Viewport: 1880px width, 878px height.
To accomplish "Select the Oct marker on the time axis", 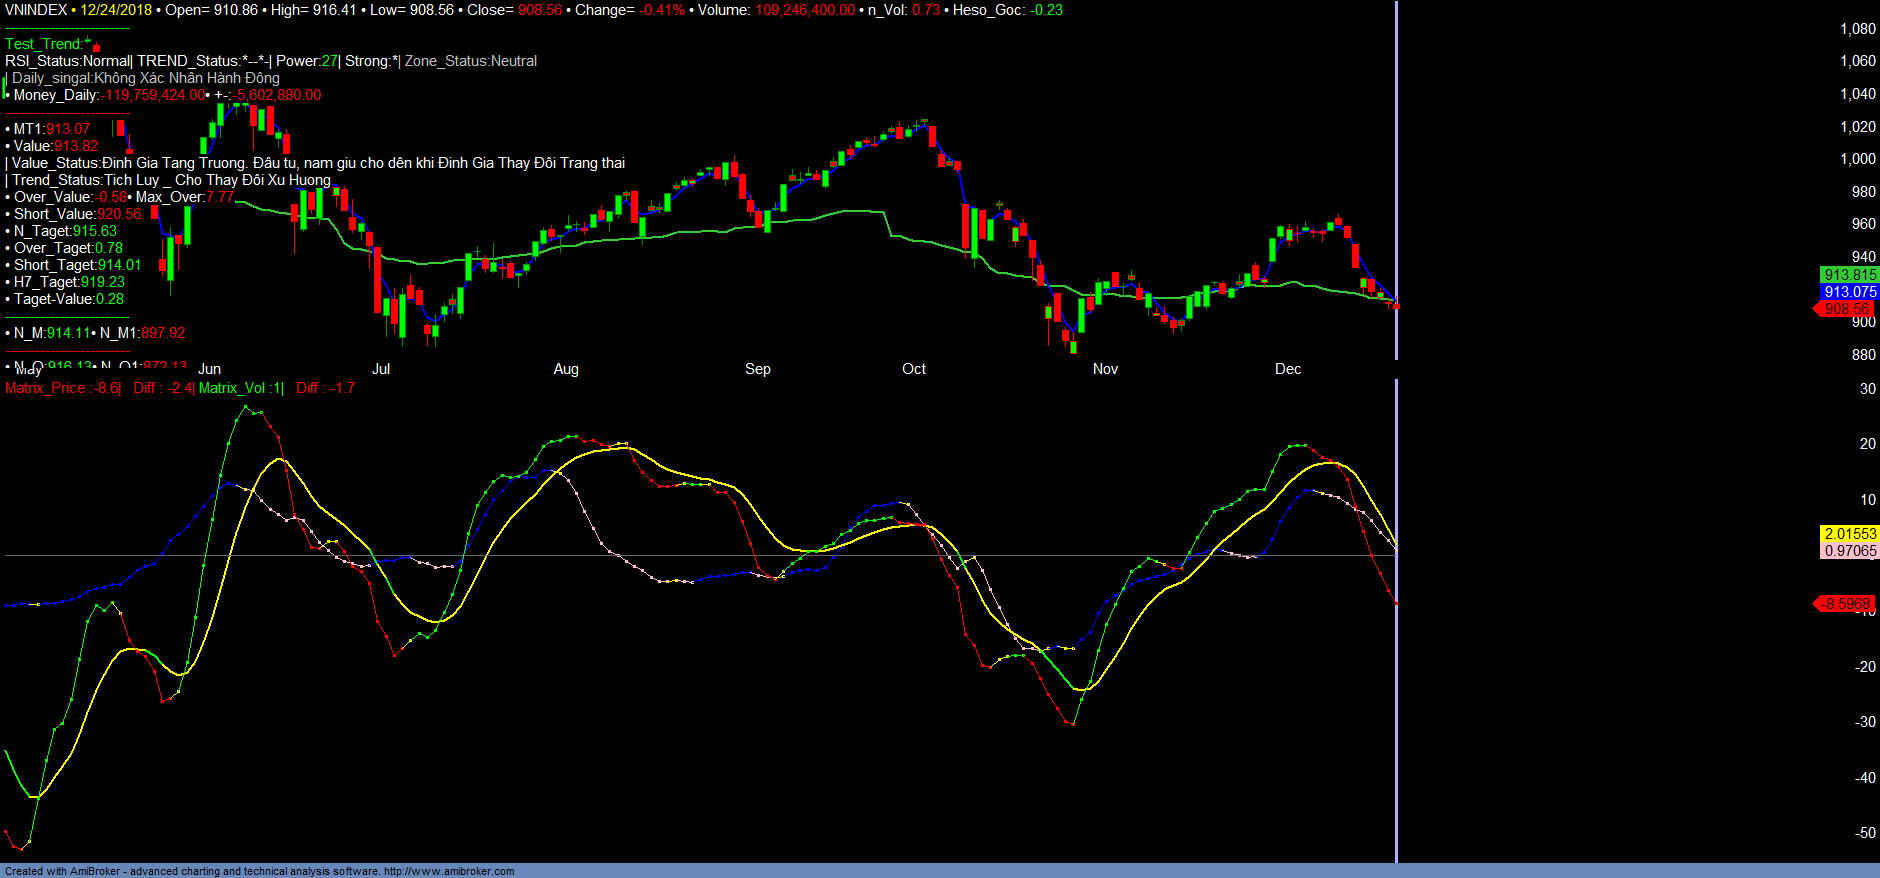I will pos(913,369).
